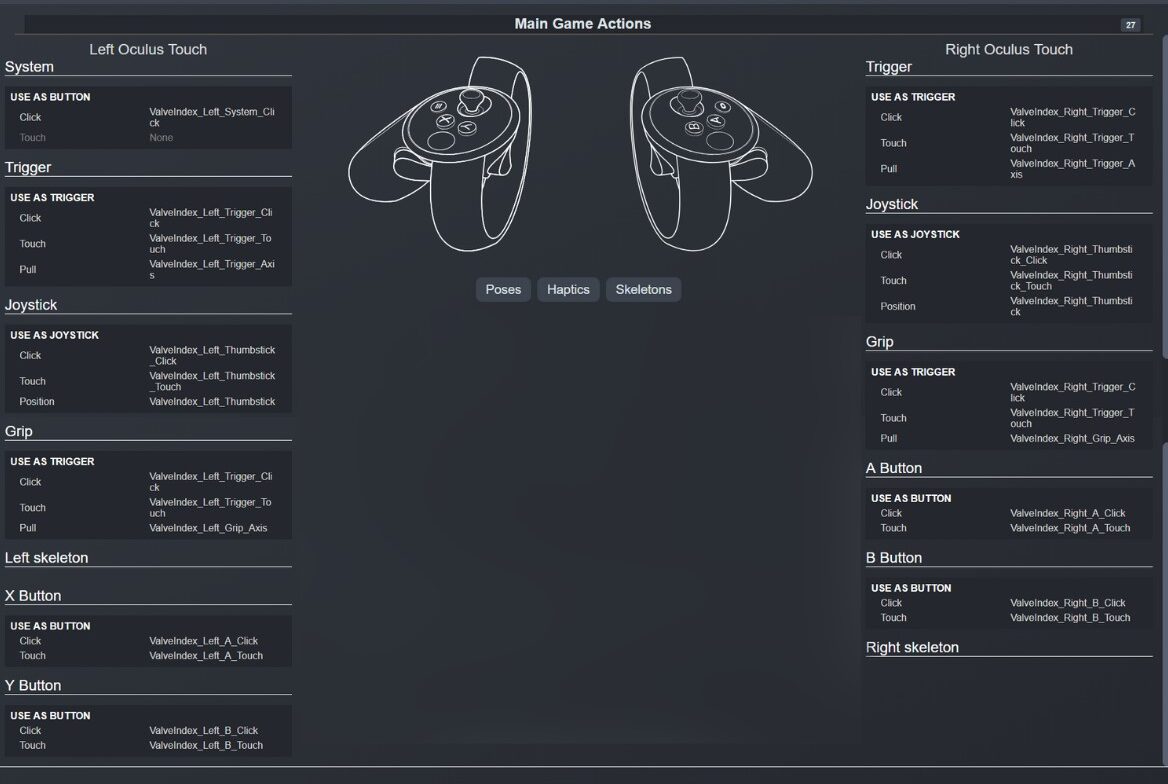Edit USE AS JOYSTICK mode on right controller

pos(915,234)
